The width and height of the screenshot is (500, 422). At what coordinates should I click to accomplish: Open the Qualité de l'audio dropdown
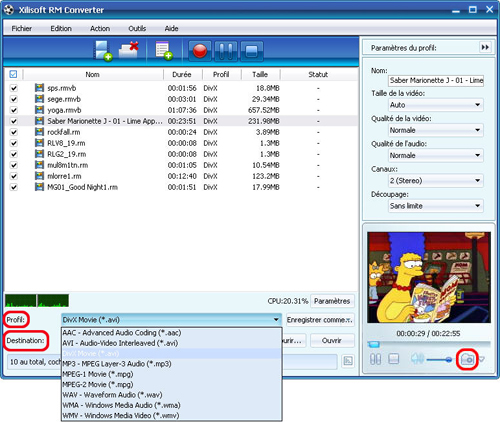[x=436, y=155]
